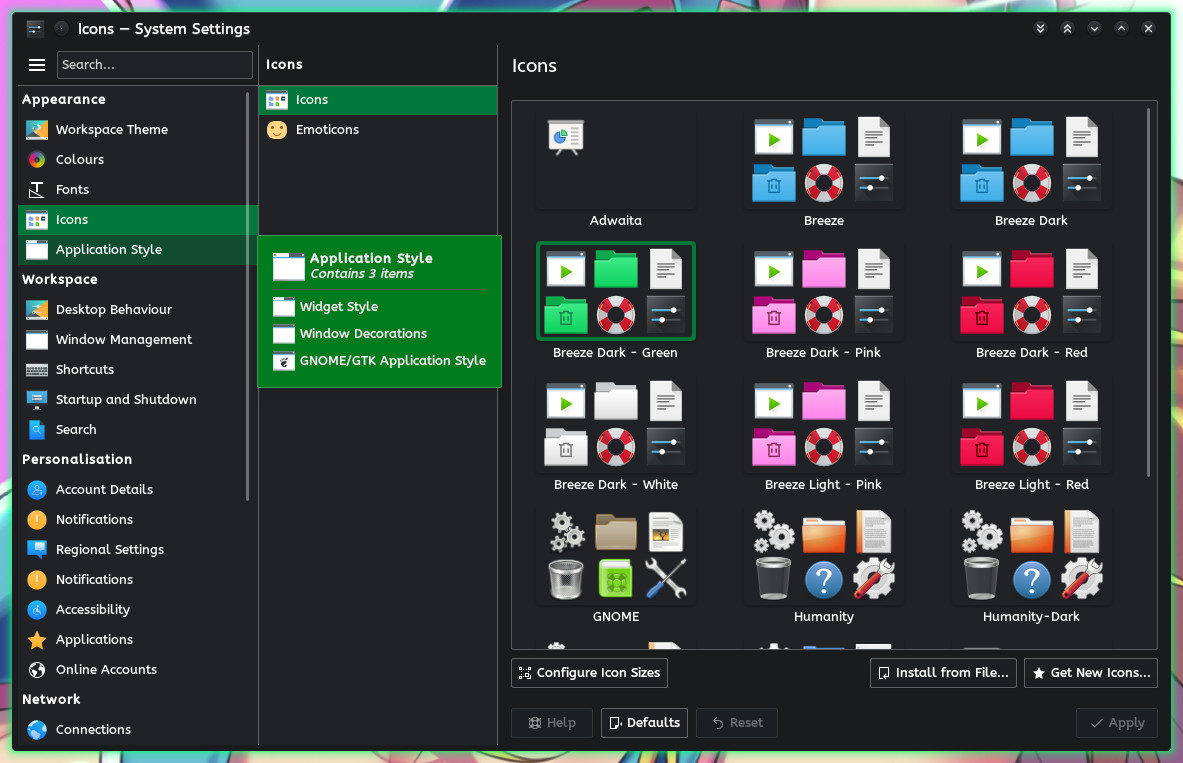Restore Defaults

(644, 723)
